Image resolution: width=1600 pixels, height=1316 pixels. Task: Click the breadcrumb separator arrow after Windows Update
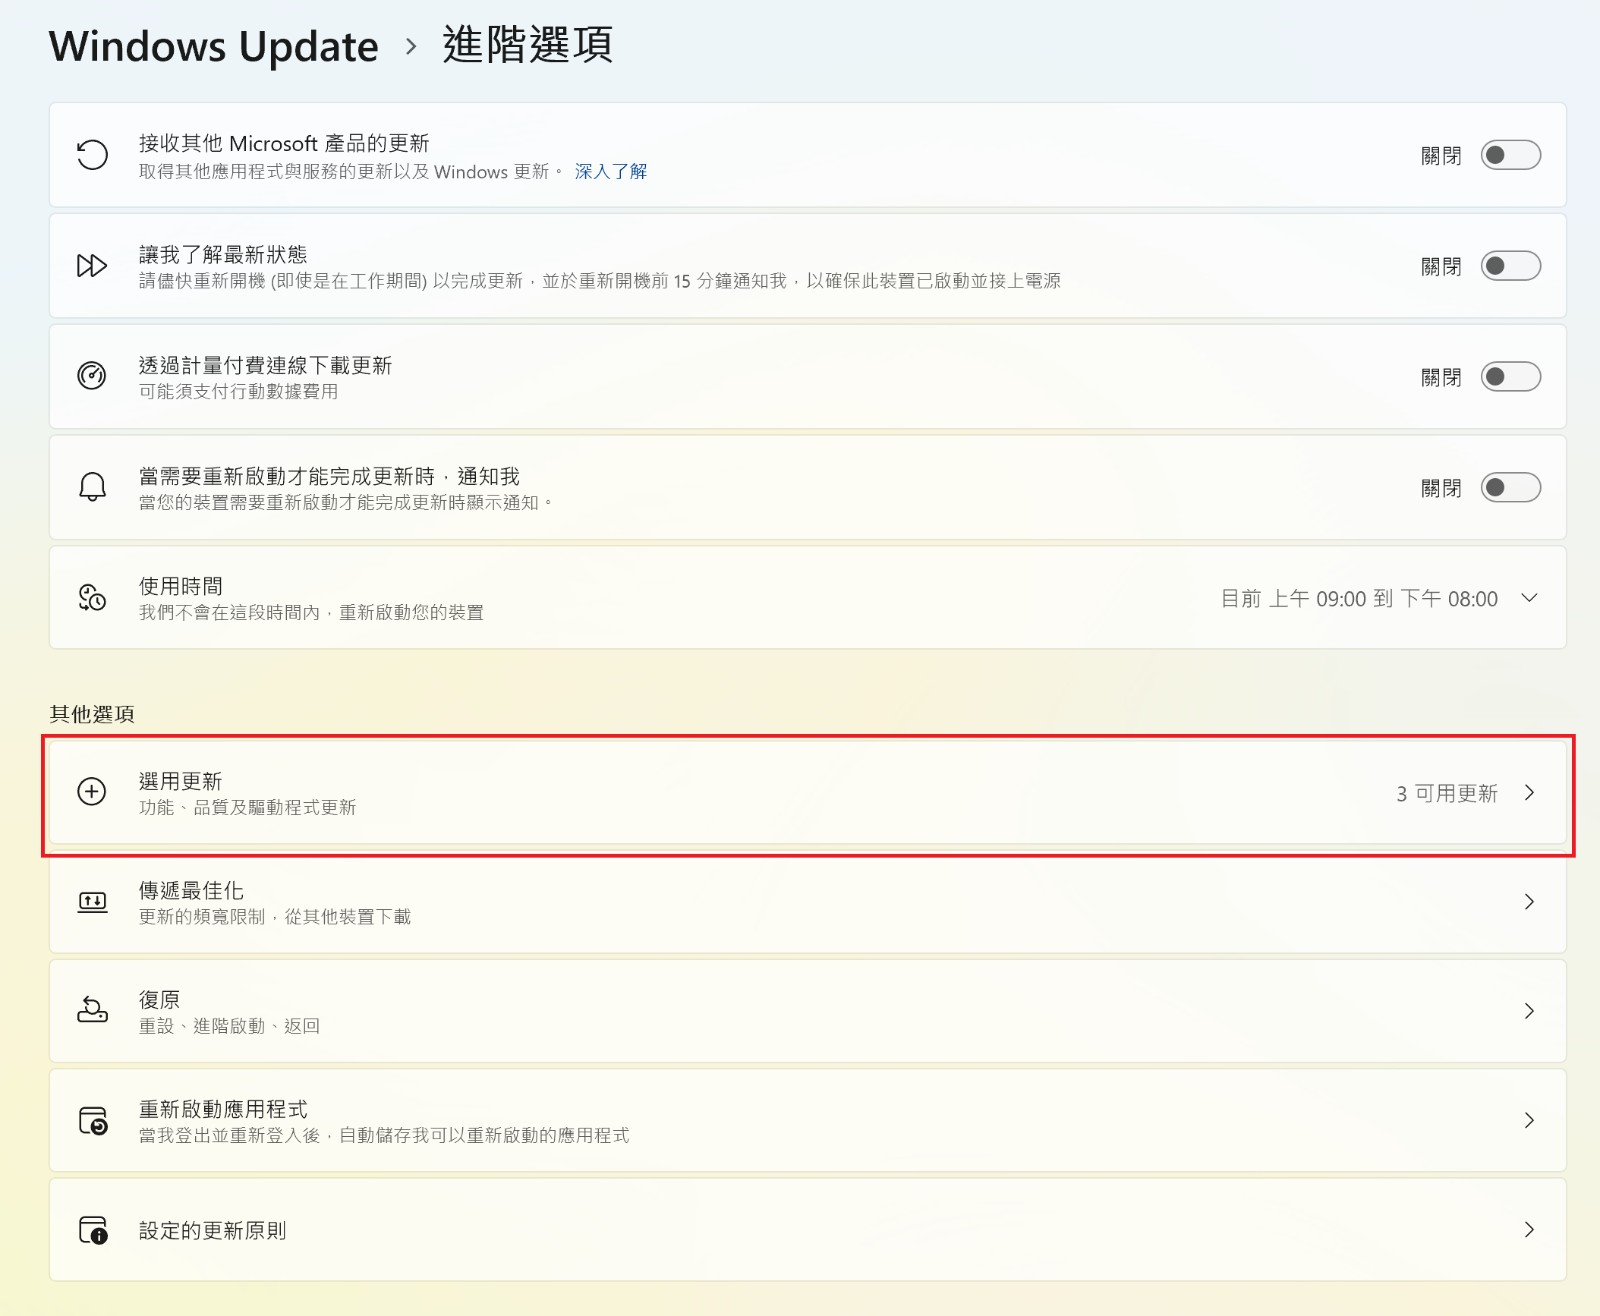click(x=411, y=46)
